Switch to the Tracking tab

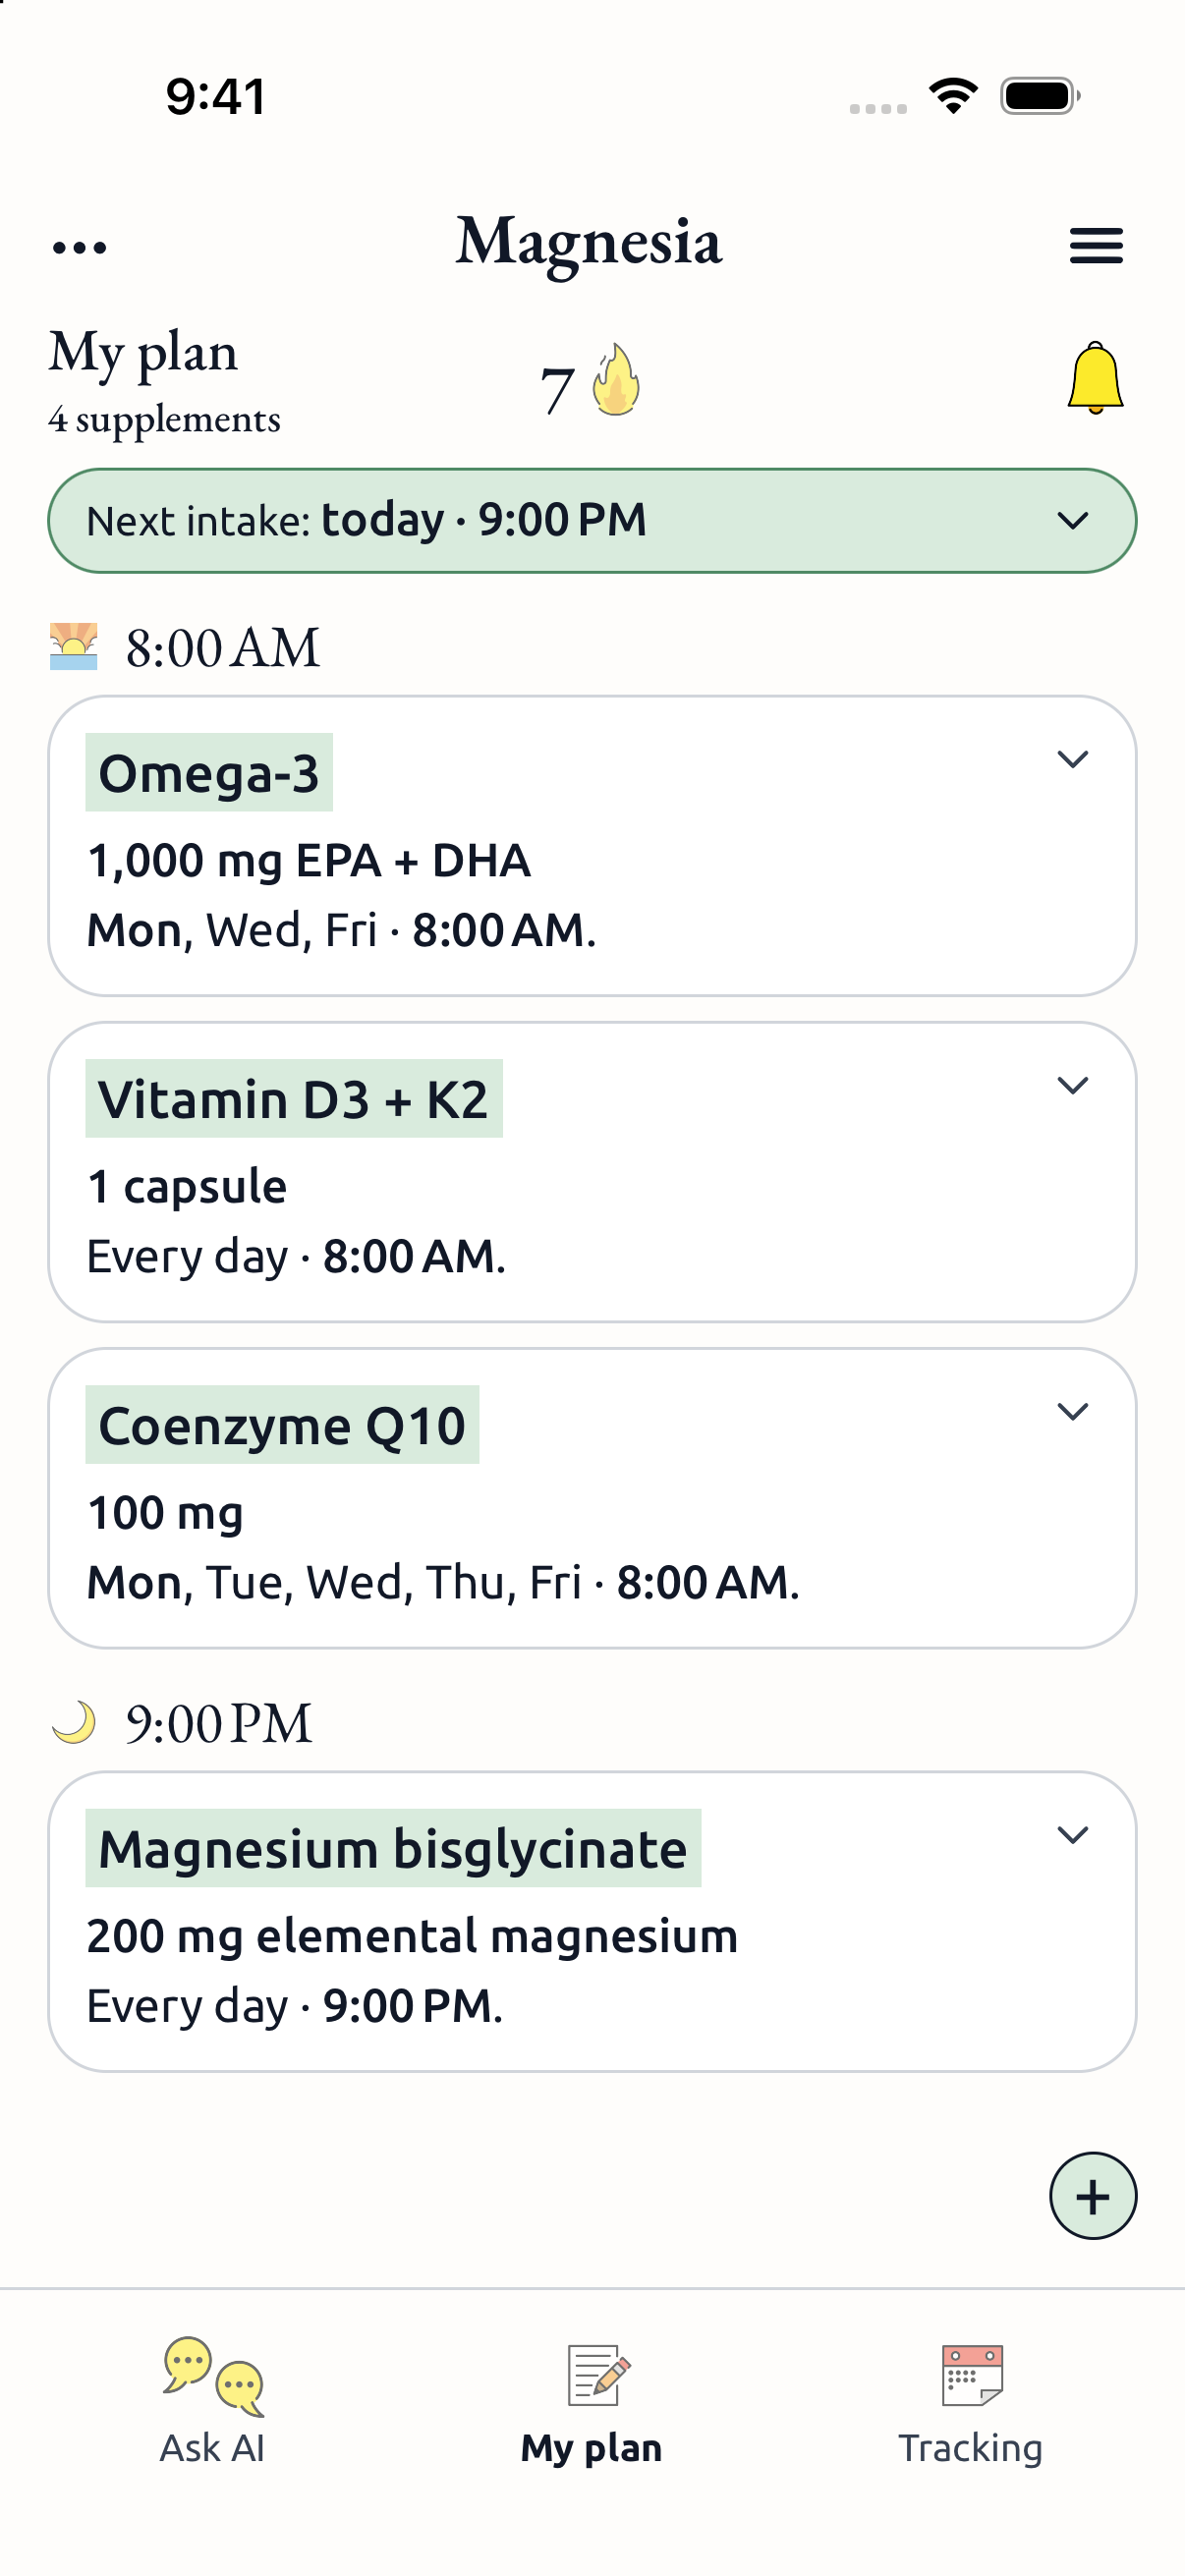970,2402
